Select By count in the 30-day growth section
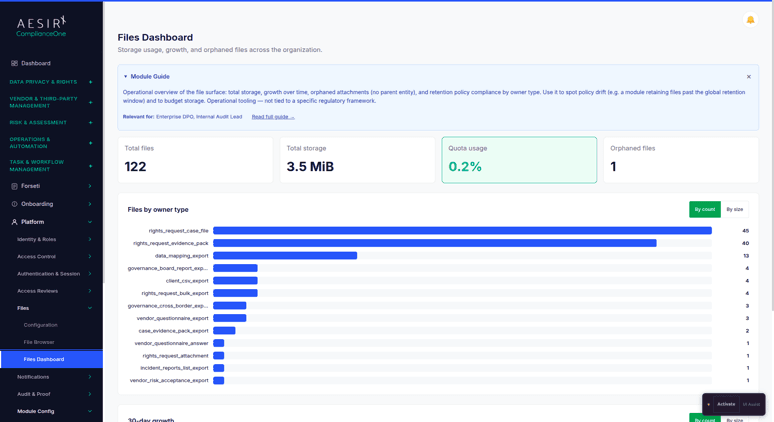 click(704, 419)
